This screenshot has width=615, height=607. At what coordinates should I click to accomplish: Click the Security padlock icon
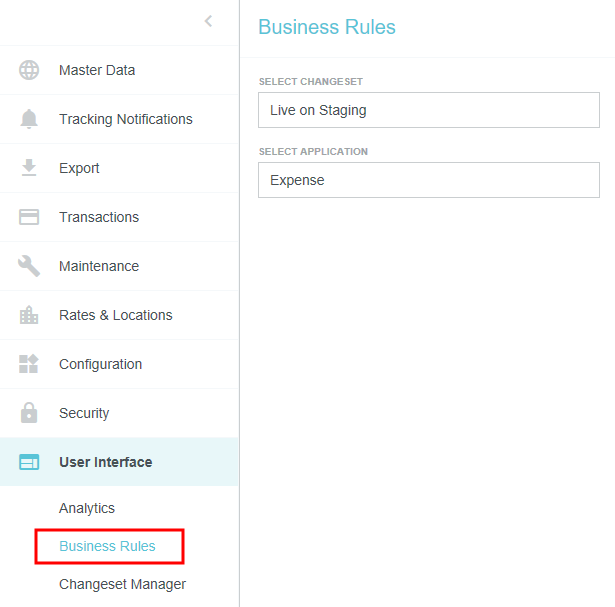[29, 413]
